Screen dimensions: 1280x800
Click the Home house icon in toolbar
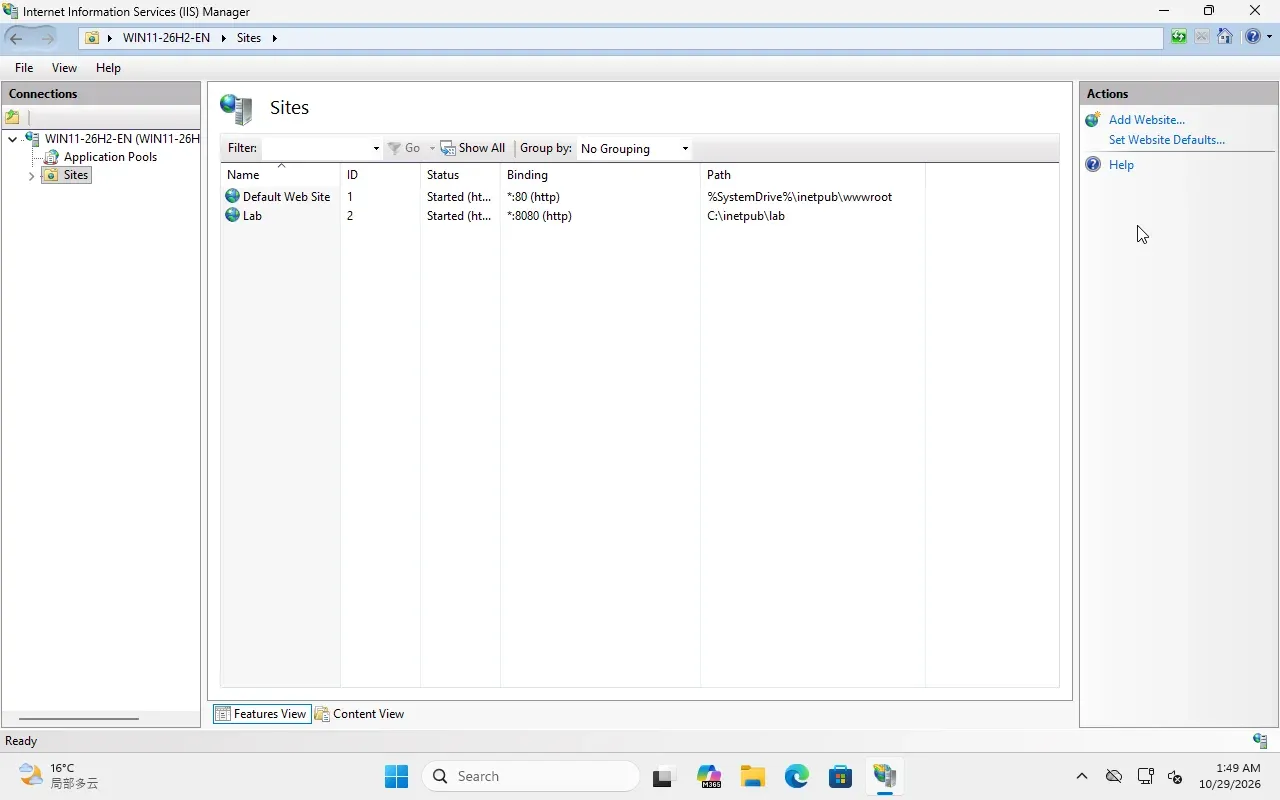point(1225,38)
